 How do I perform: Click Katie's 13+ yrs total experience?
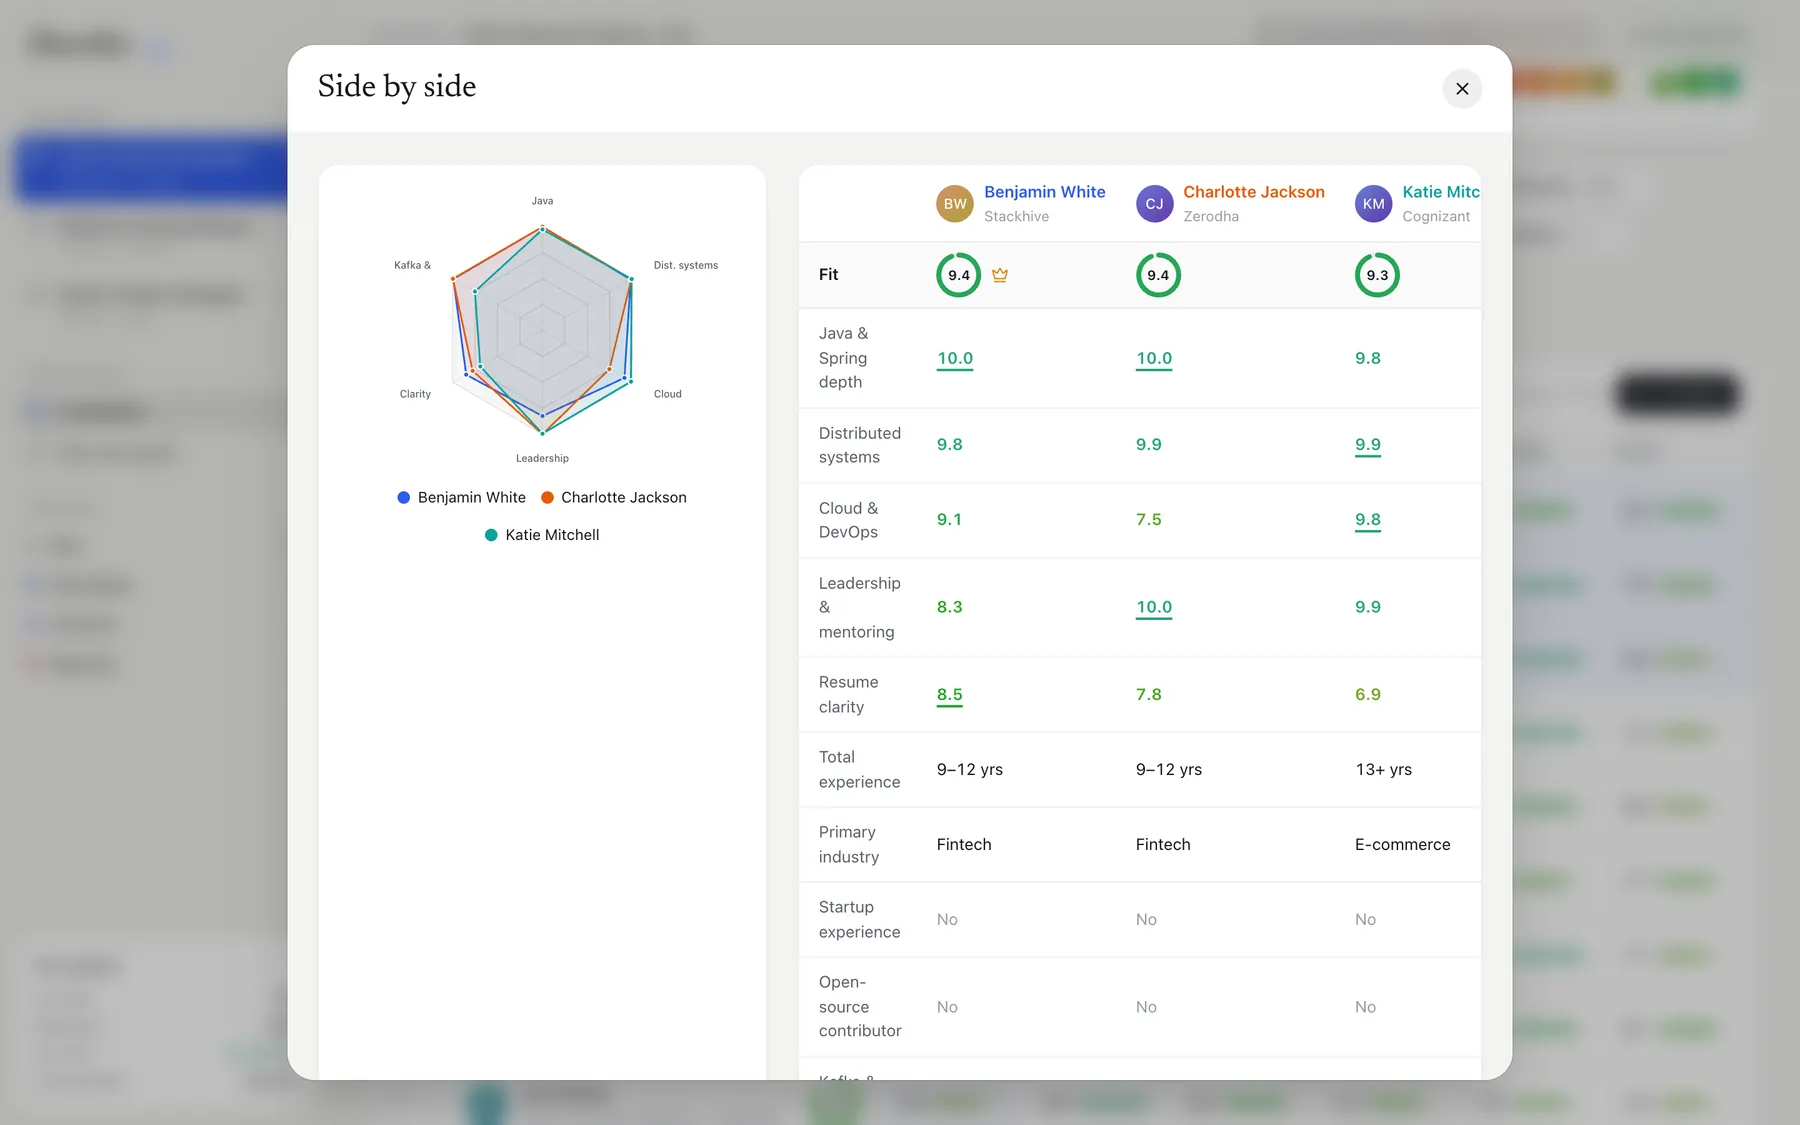(x=1384, y=769)
